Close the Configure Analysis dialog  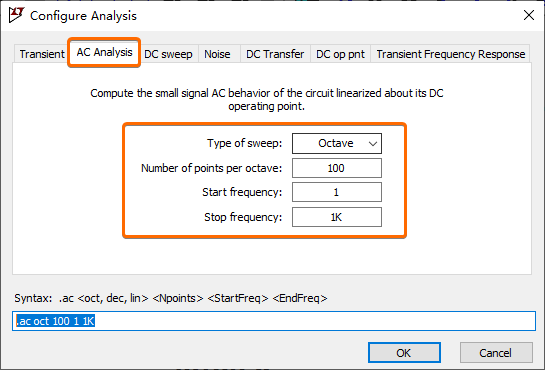529,15
